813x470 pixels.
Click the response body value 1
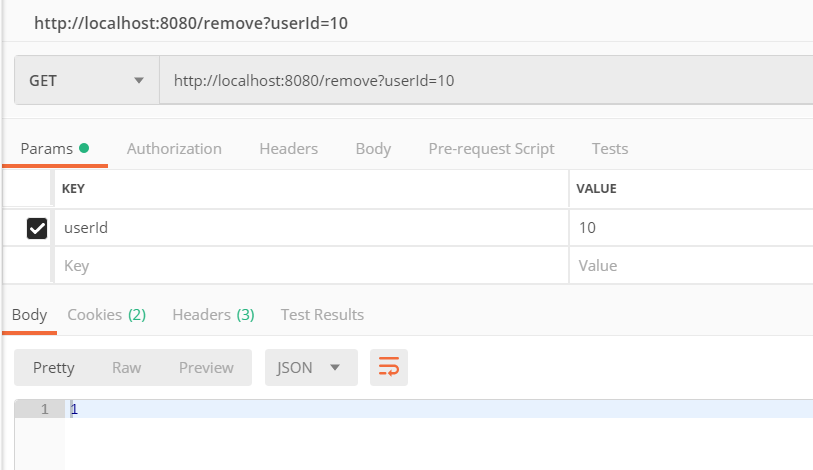[74, 409]
